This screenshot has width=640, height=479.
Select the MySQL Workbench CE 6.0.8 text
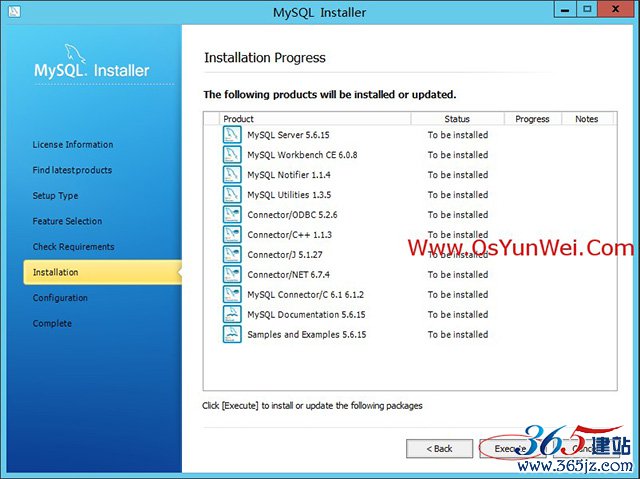(x=302, y=155)
